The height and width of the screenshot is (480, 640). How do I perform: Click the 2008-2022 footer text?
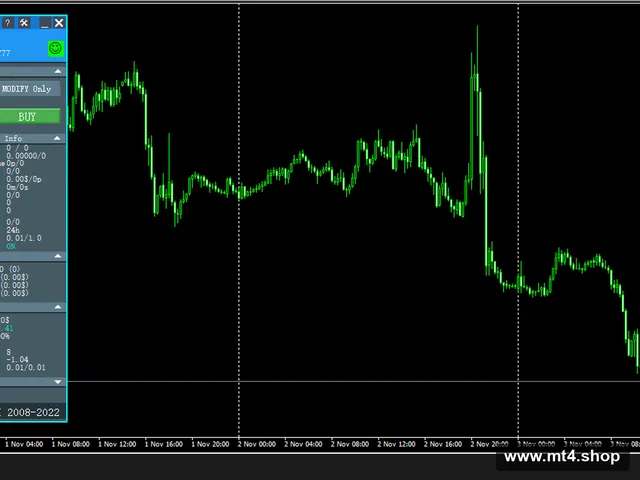33,412
